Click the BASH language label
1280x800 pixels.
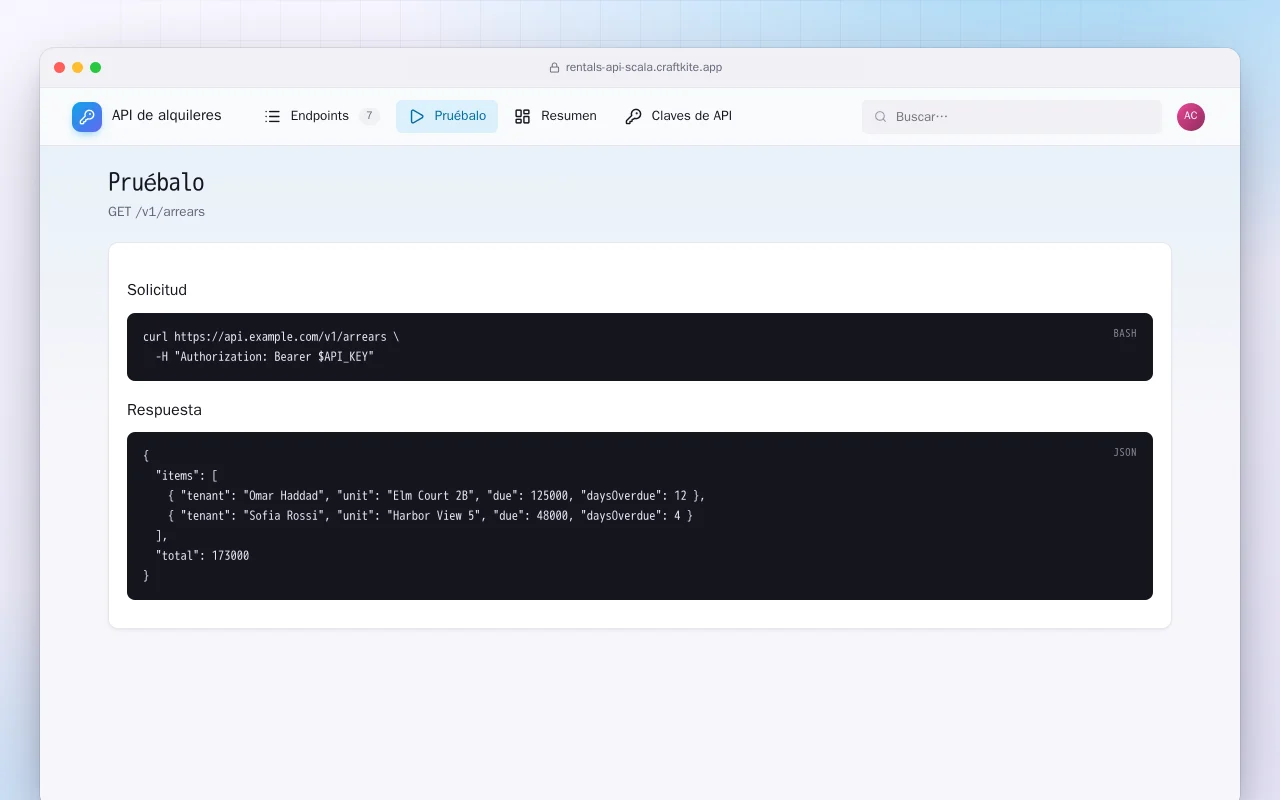1125,333
